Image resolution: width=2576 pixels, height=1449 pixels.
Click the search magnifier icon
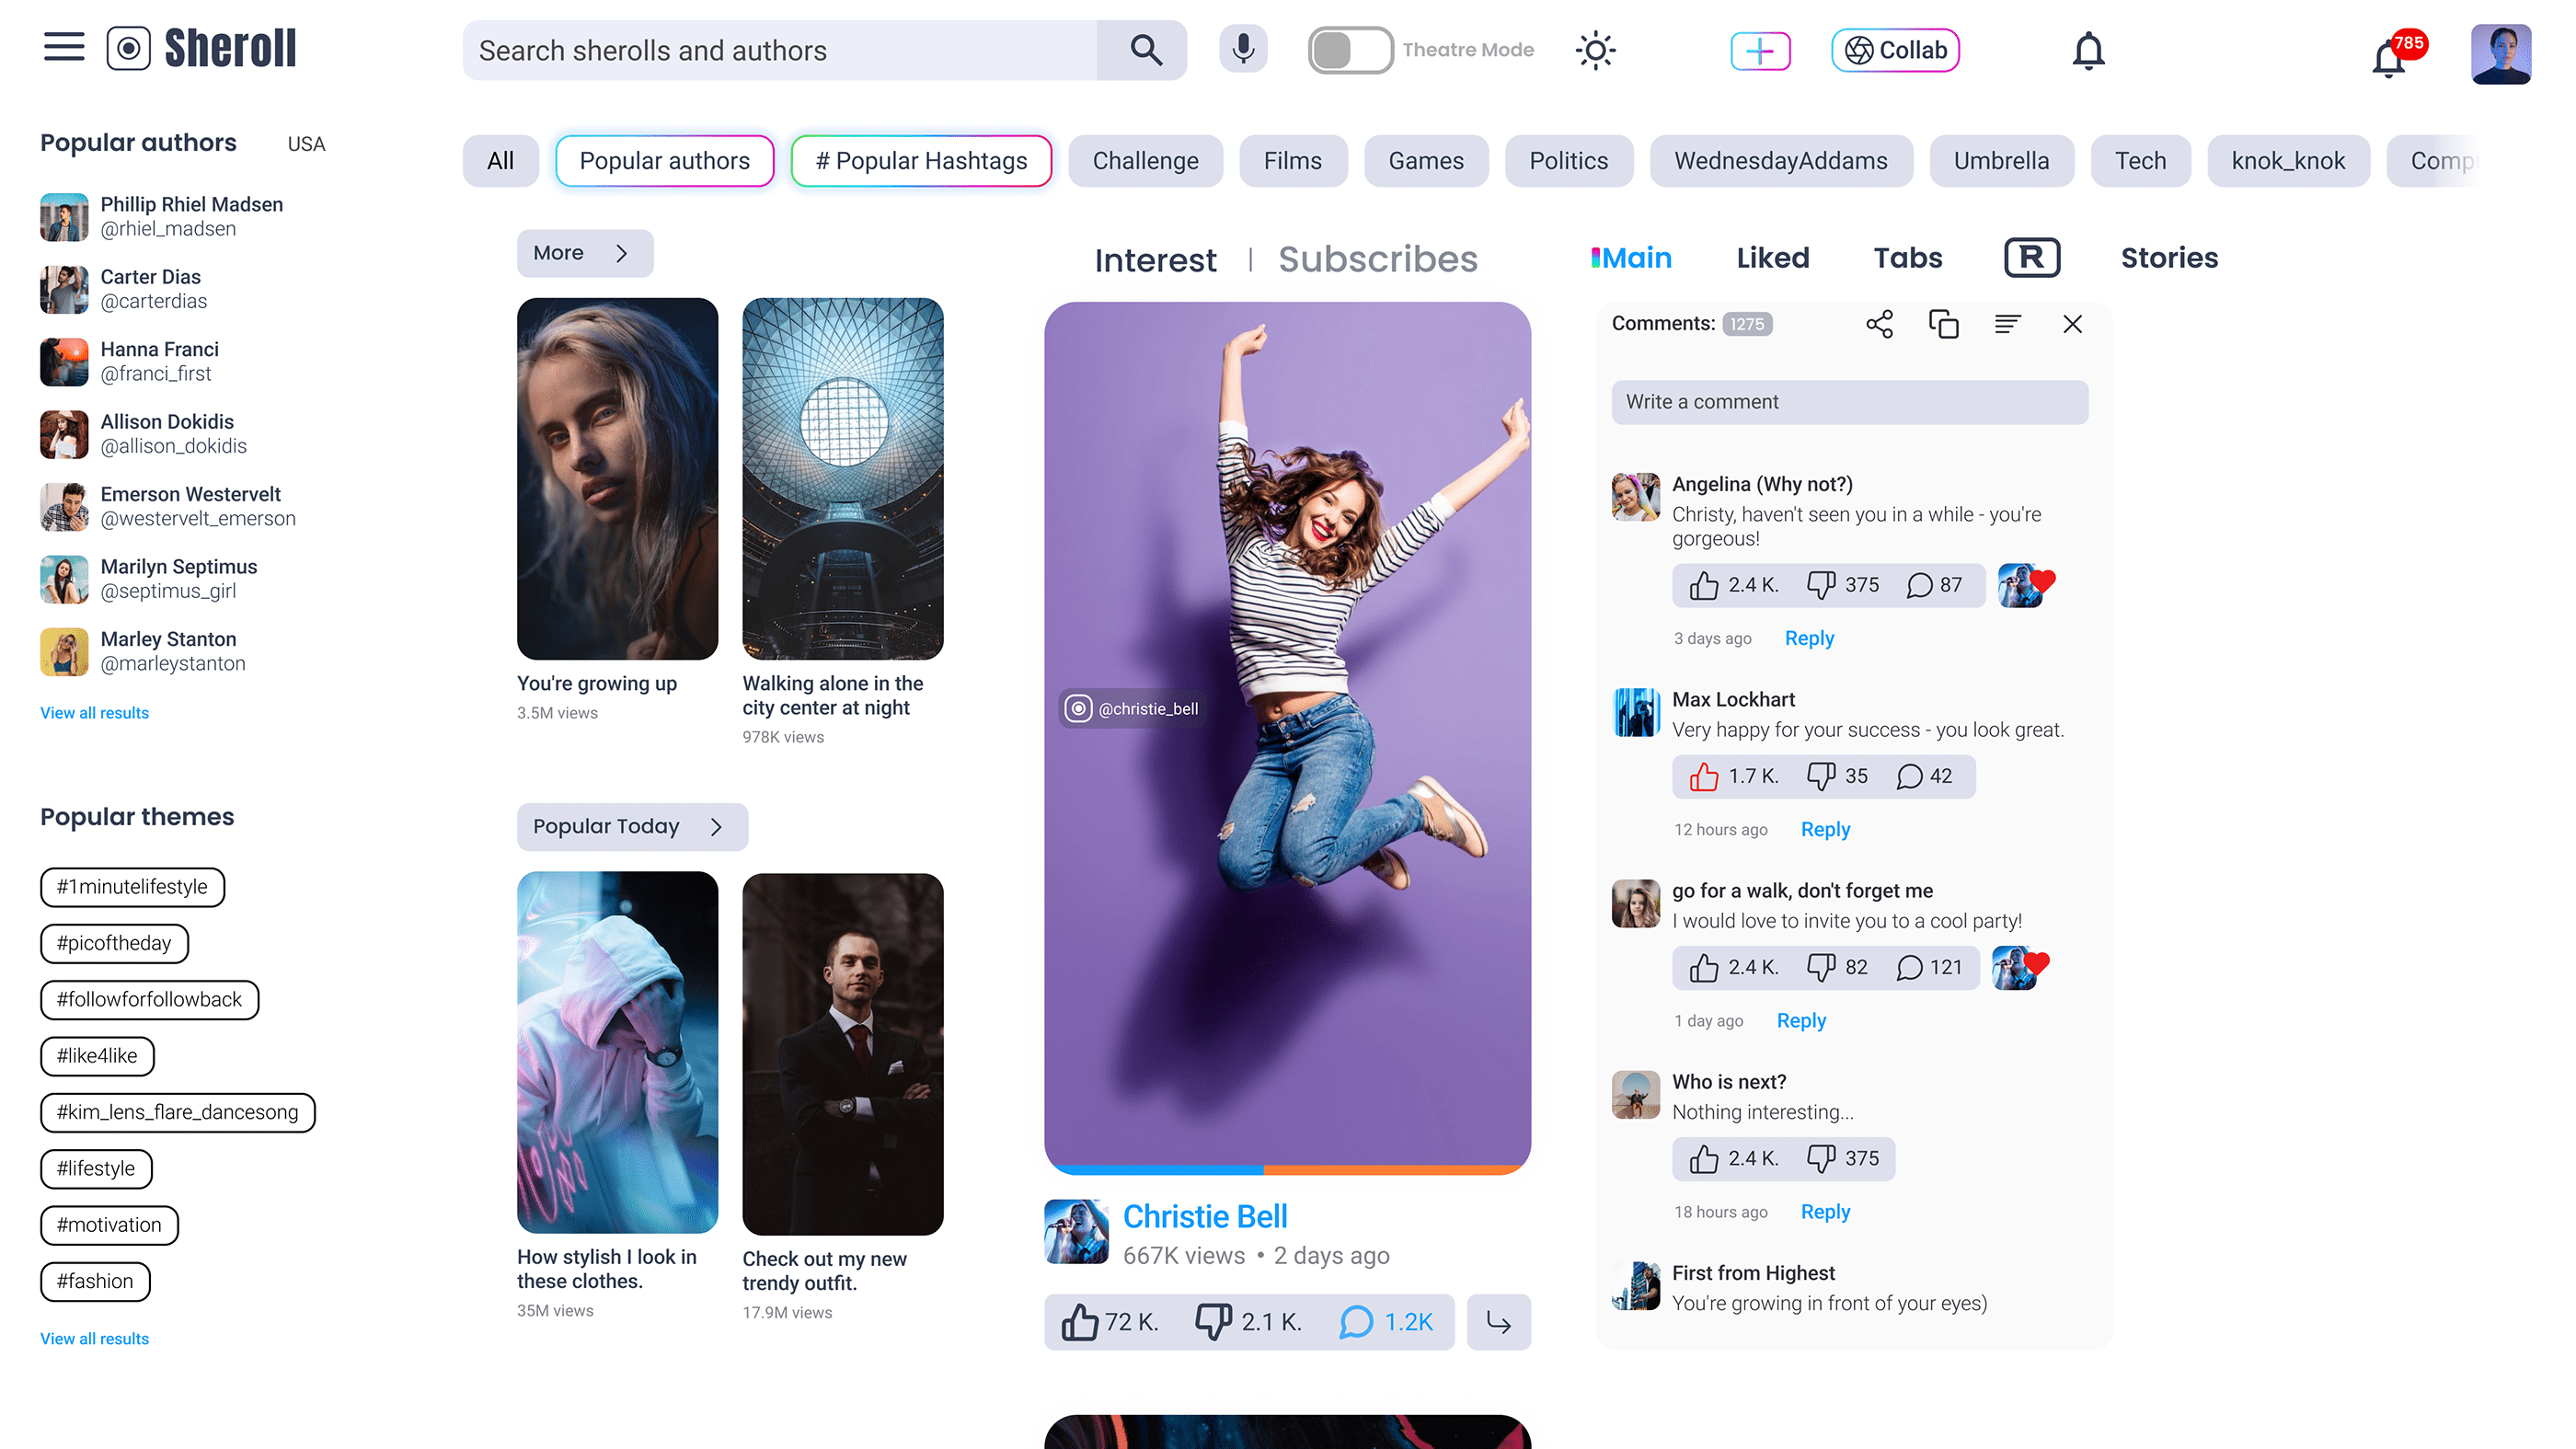(x=1145, y=50)
